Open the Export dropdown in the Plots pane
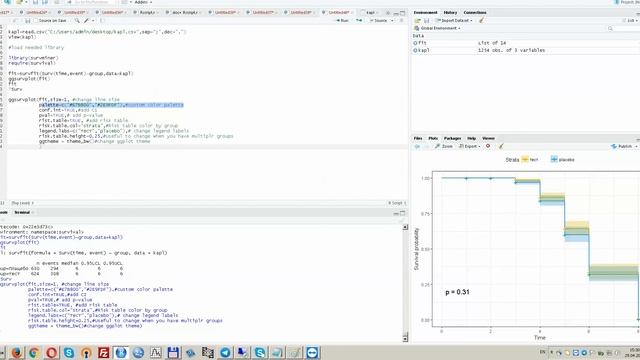This screenshot has height=360, width=640. tap(470, 146)
